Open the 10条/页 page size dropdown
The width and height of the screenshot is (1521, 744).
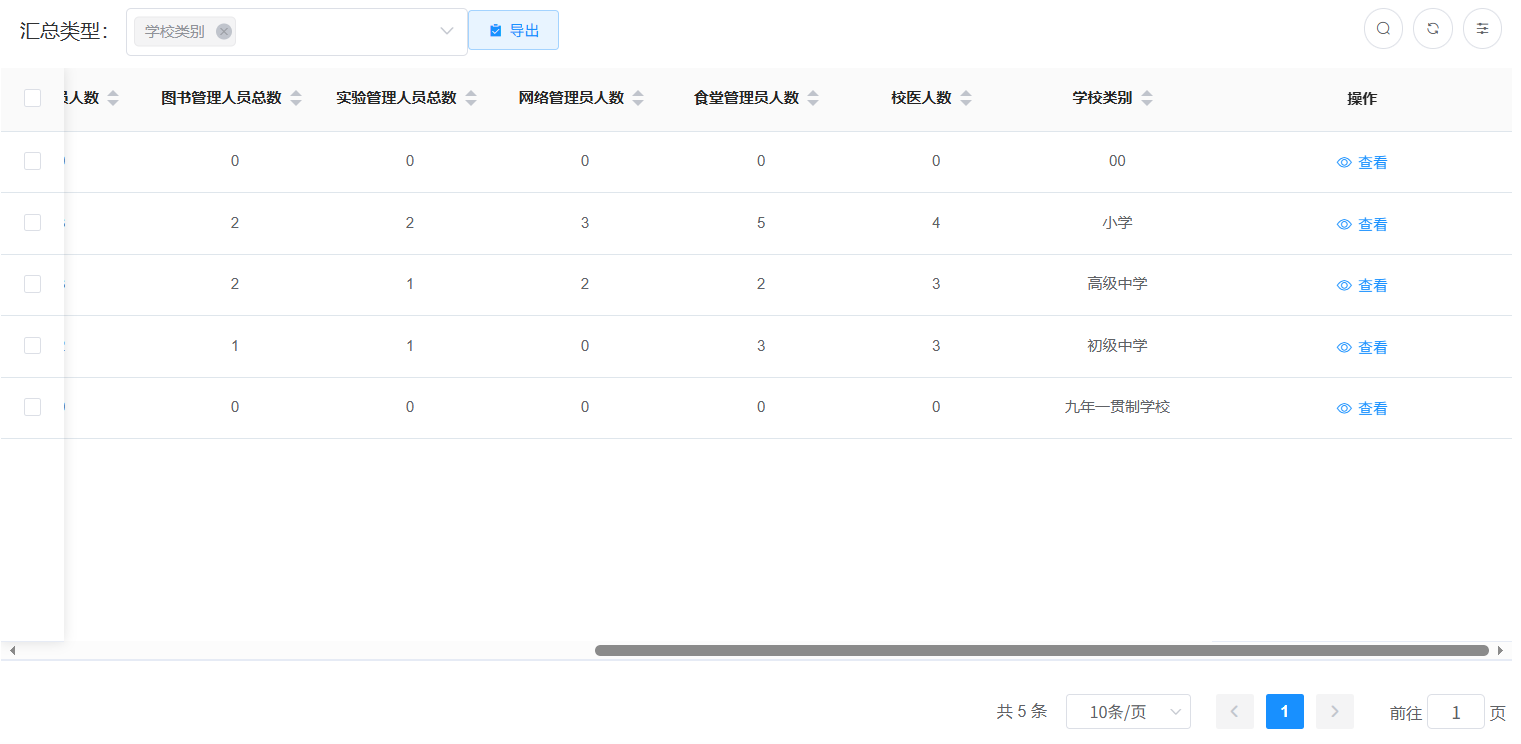1127,712
